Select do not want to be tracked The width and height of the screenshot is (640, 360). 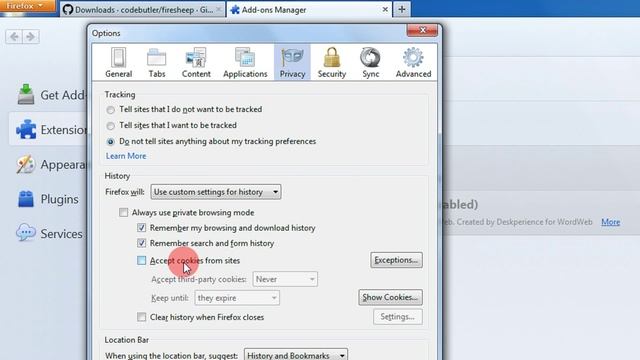(x=110, y=110)
